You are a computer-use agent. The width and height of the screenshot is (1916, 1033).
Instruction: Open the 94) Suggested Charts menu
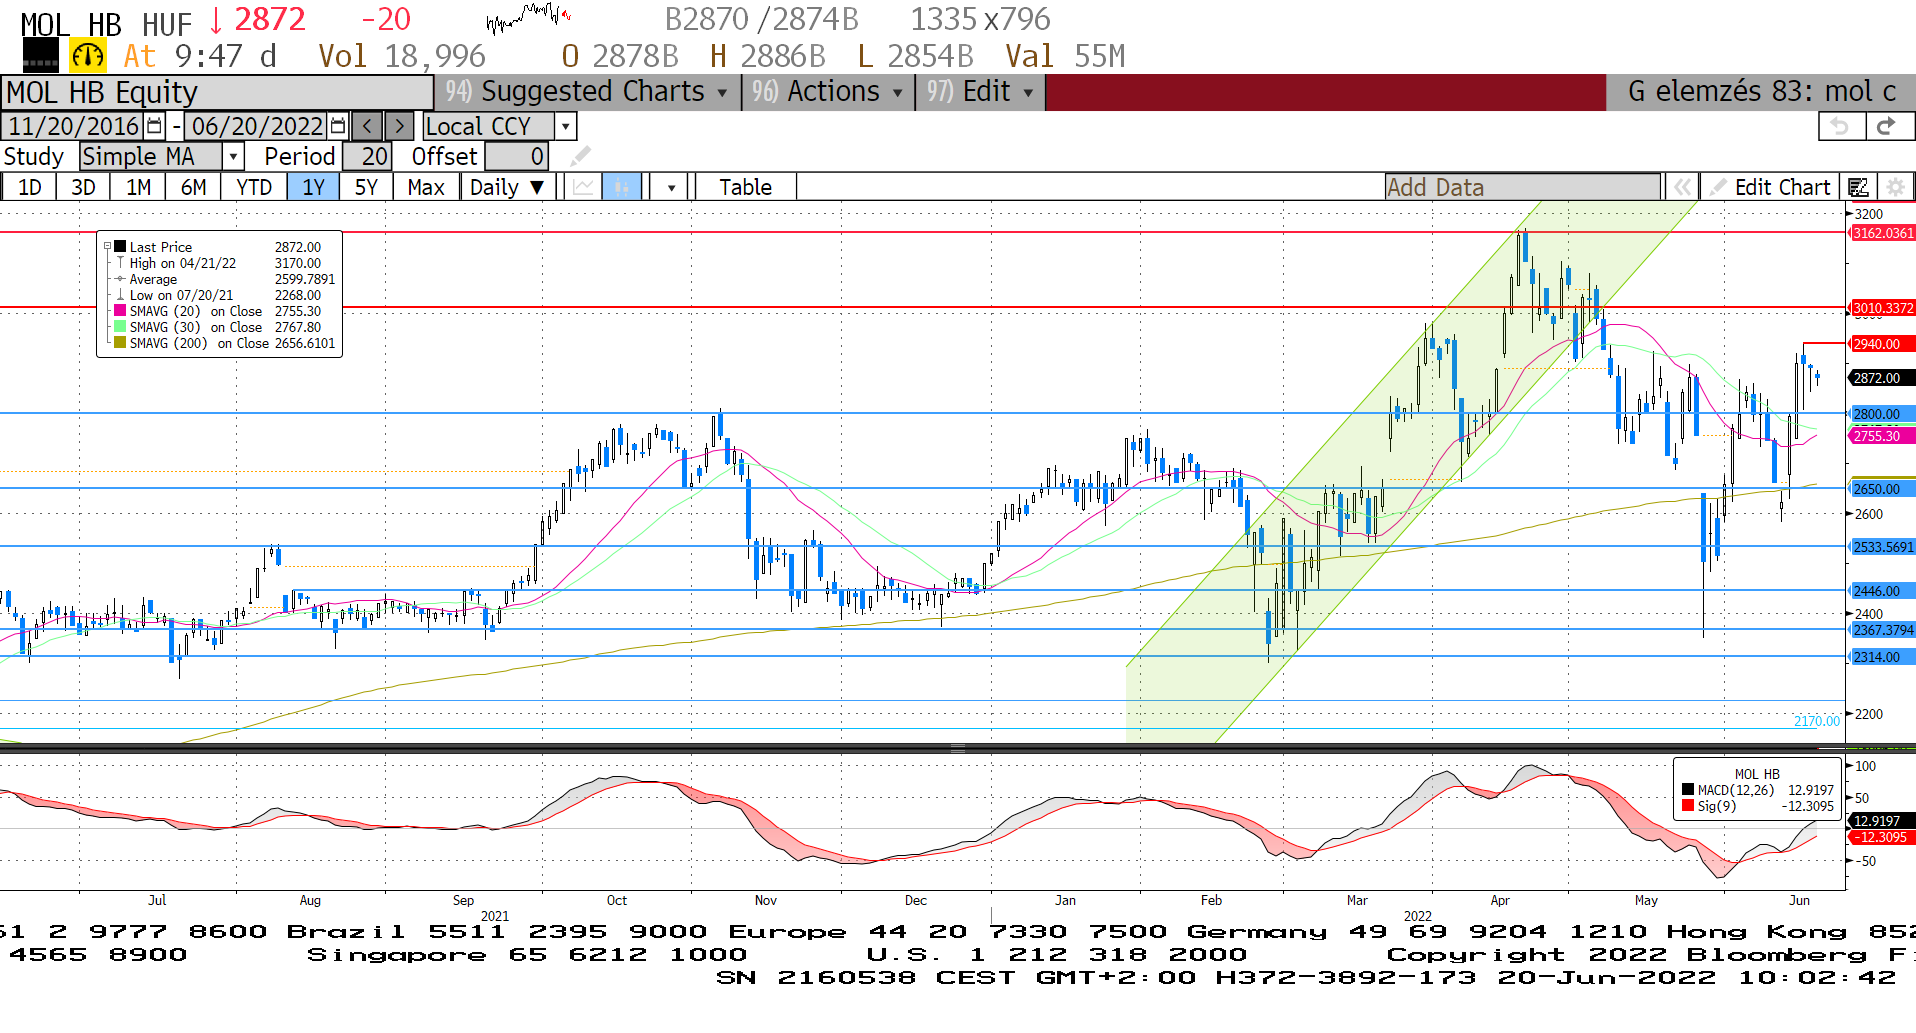coord(587,91)
